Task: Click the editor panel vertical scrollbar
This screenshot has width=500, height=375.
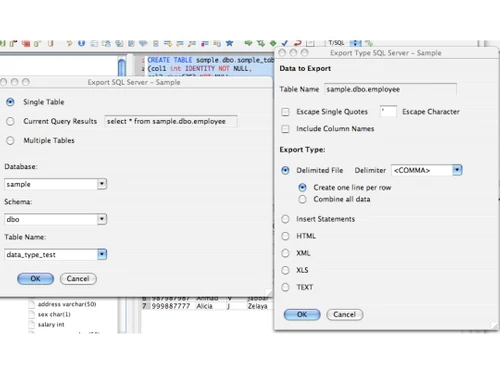Action: click(122, 67)
